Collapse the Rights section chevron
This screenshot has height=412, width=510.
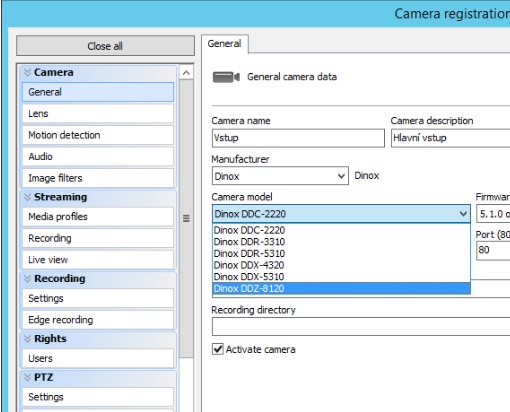(x=27, y=339)
